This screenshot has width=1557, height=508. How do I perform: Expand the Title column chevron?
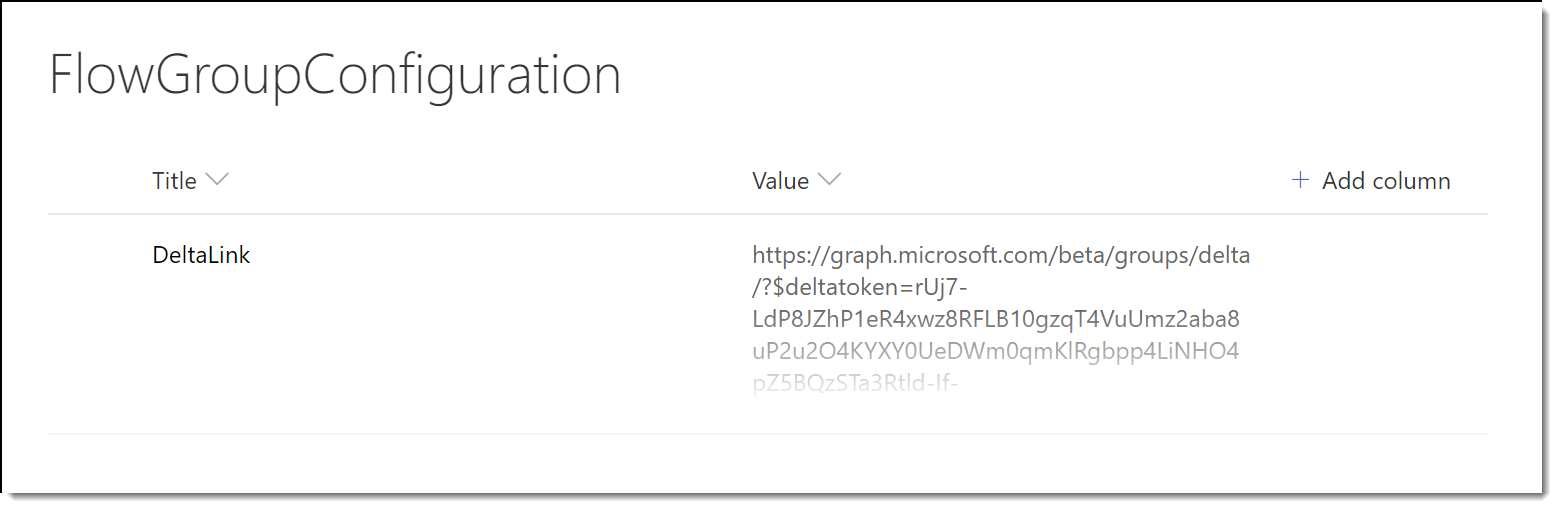tap(217, 180)
